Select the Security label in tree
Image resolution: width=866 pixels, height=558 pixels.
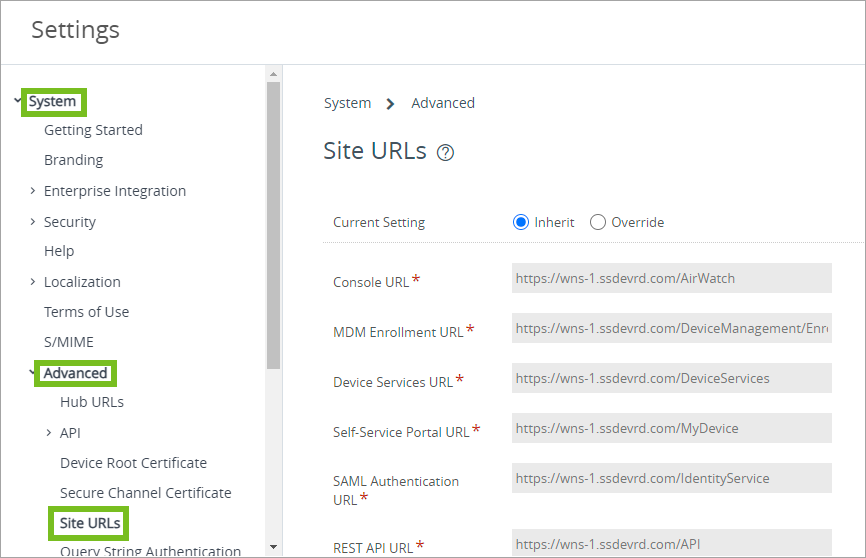70,222
